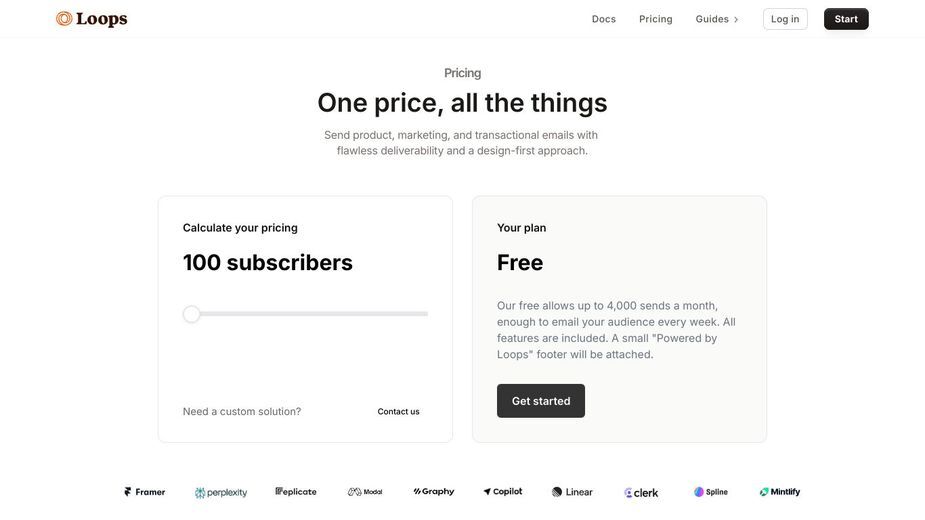Click the Log in button
Screen dimensions: 925x520
pos(785,19)
